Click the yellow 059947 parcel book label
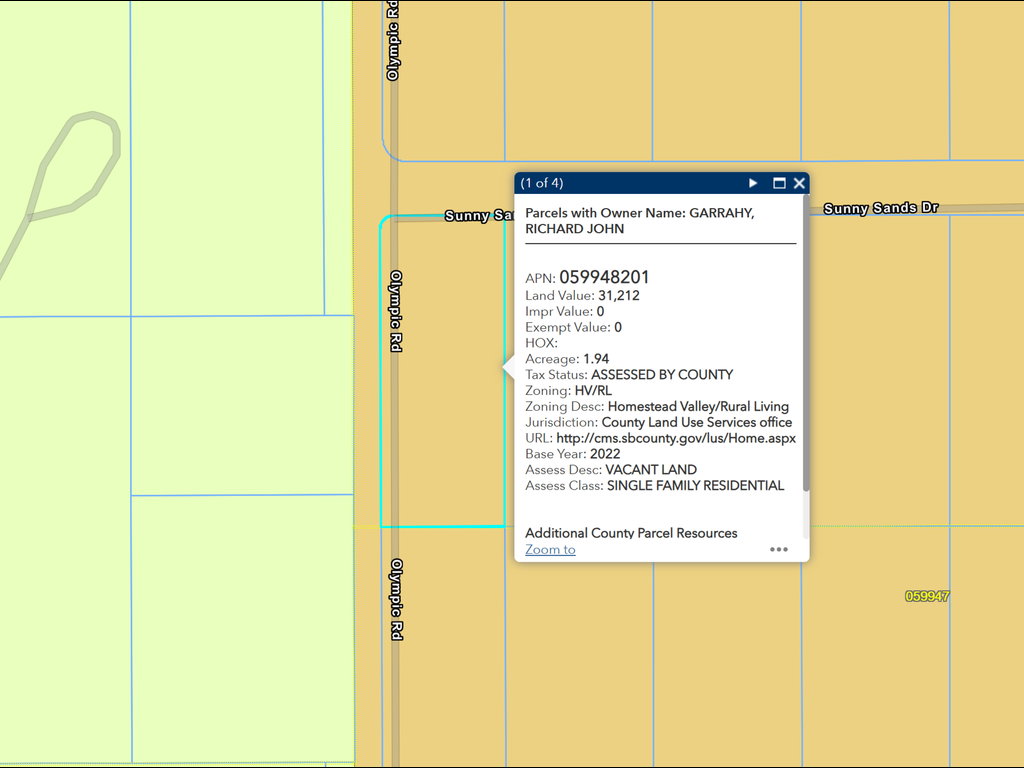 point(926,596)
